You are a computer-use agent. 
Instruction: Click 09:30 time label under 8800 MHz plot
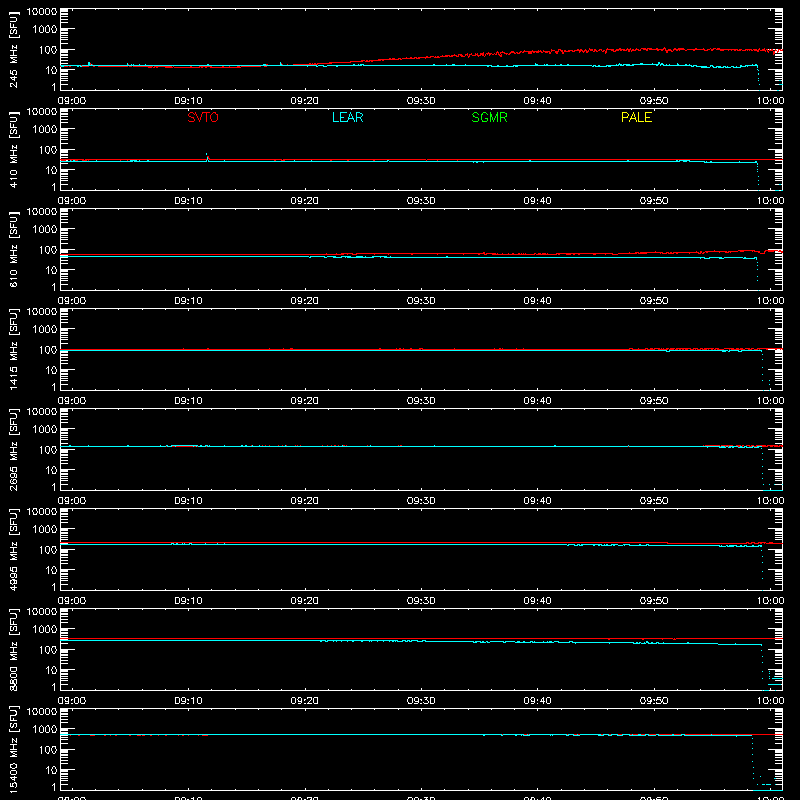[421, 701]
